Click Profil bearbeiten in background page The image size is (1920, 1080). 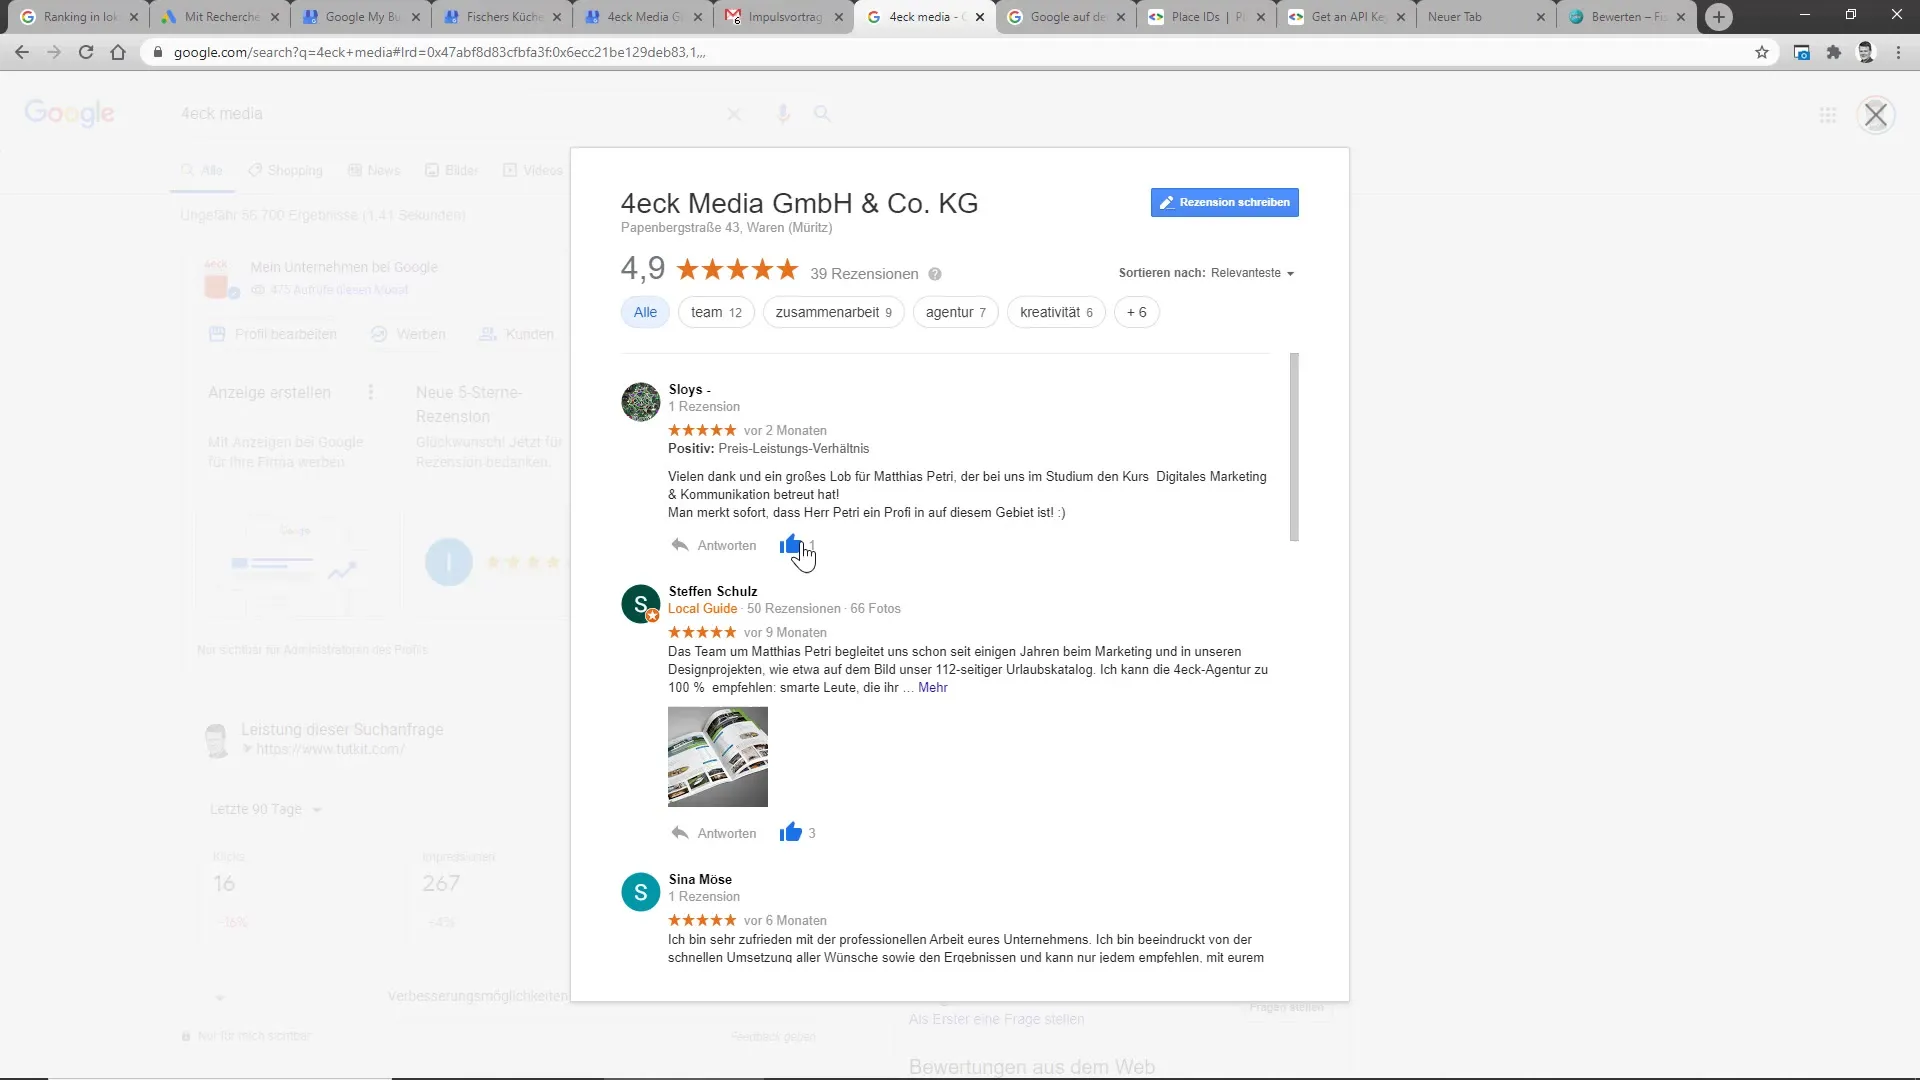tap(273, 334)
